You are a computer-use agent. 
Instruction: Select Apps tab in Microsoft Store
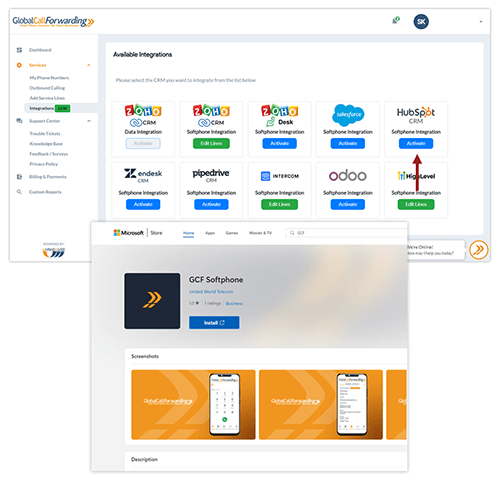pyautogui.click(x=210, y=233)
